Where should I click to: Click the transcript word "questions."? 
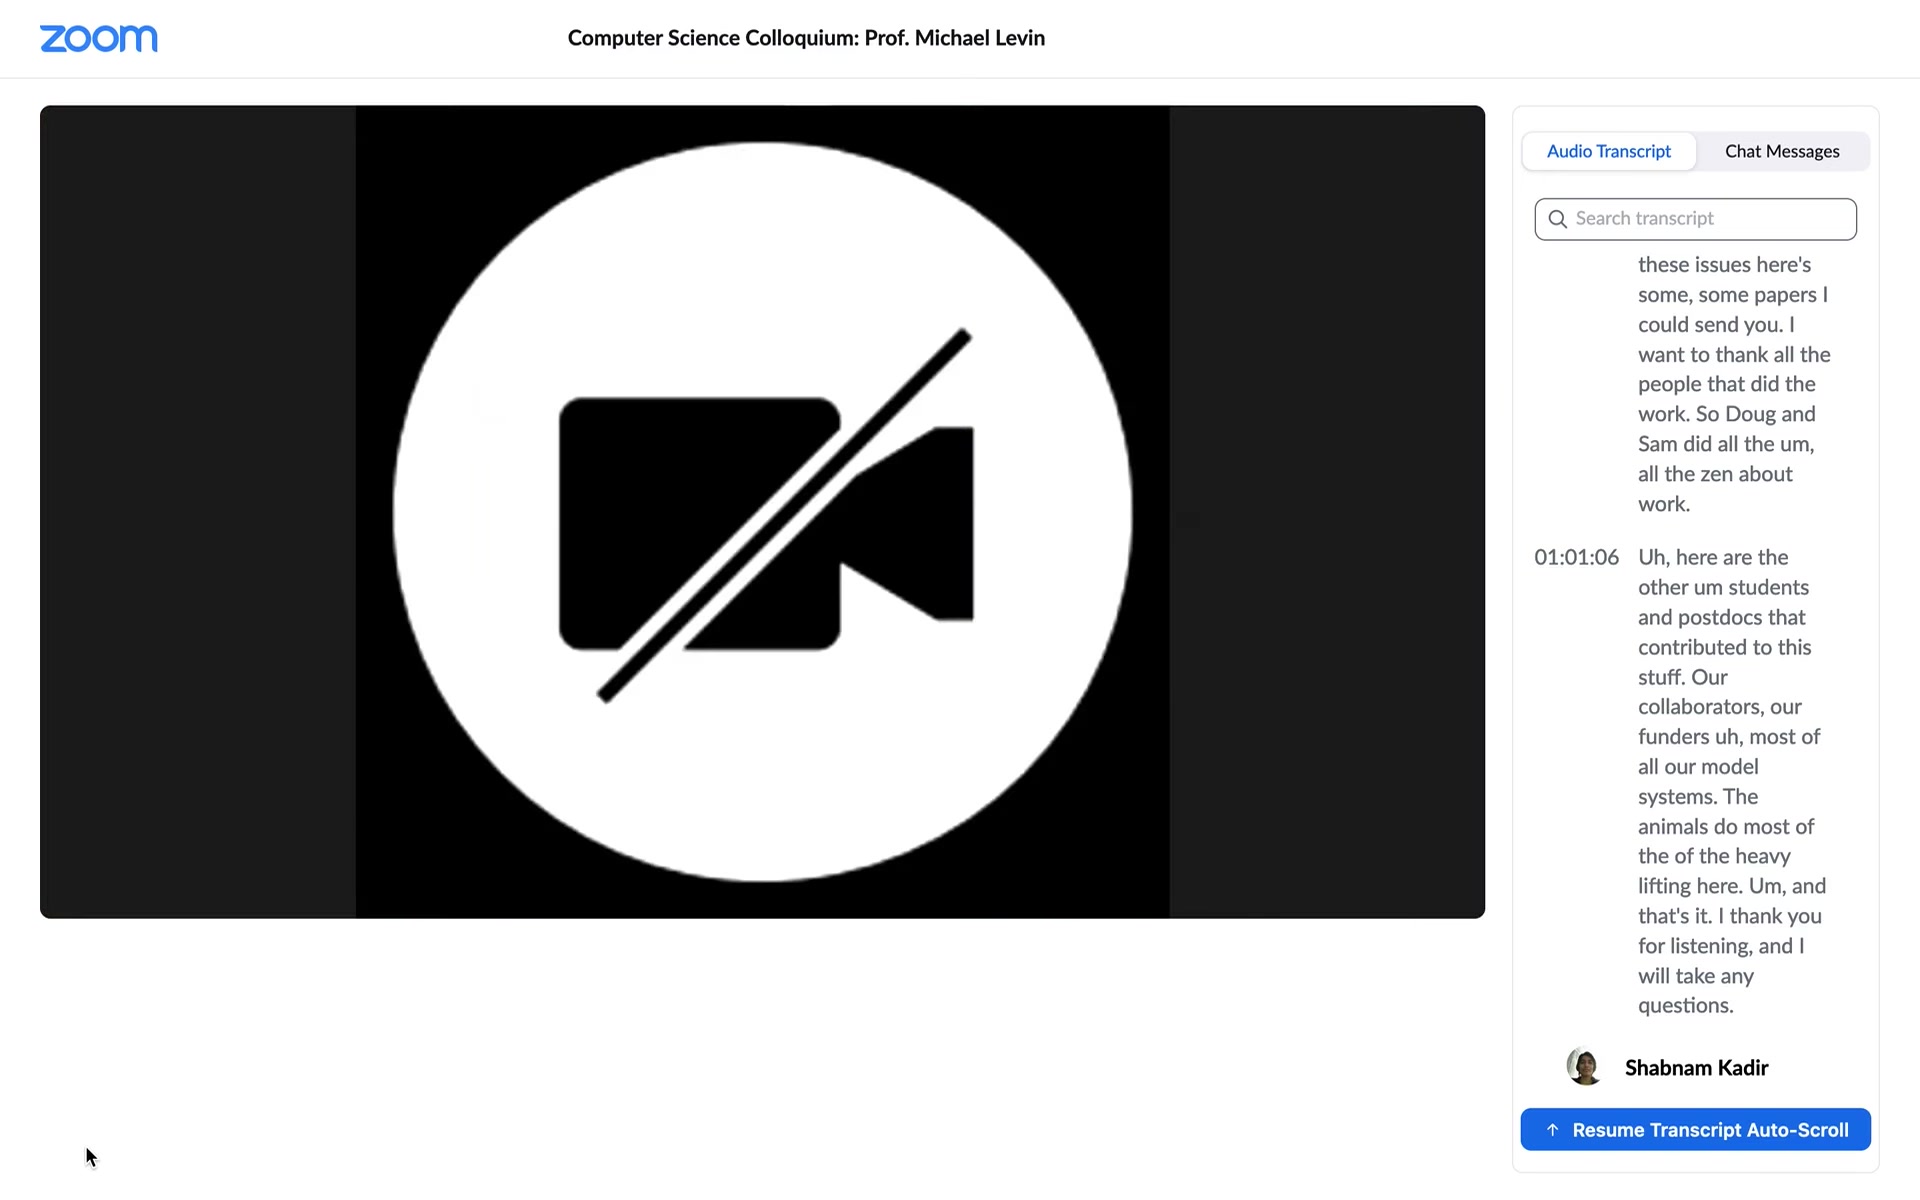coord(1685,1006)
